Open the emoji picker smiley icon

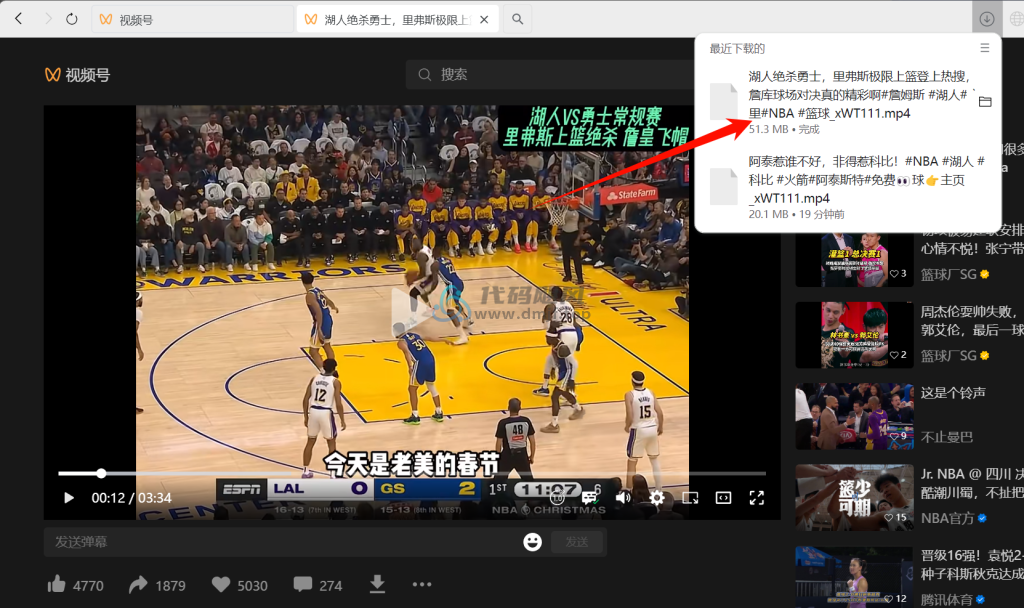point(532,542)
